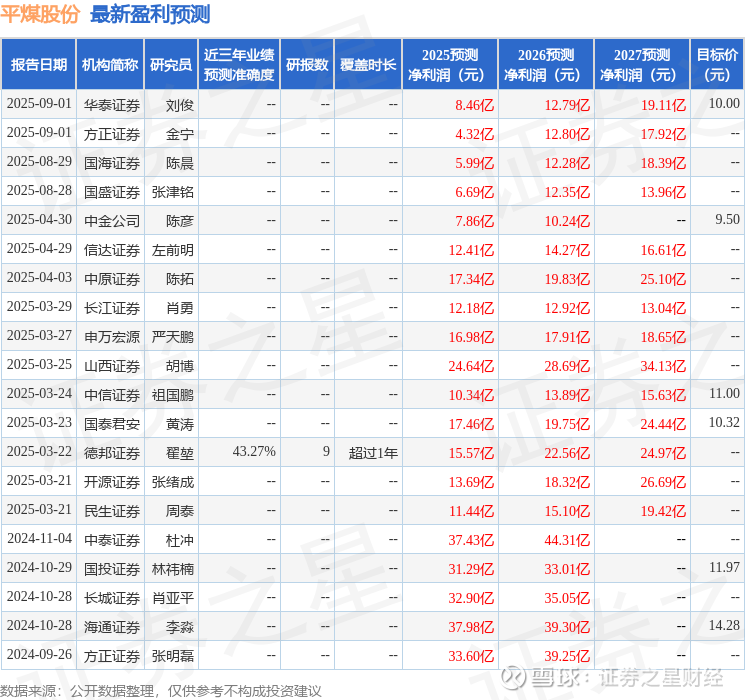Viewport: 745px width, 700px height.
Task: Click target price 10.00
Action: (724, 103)
